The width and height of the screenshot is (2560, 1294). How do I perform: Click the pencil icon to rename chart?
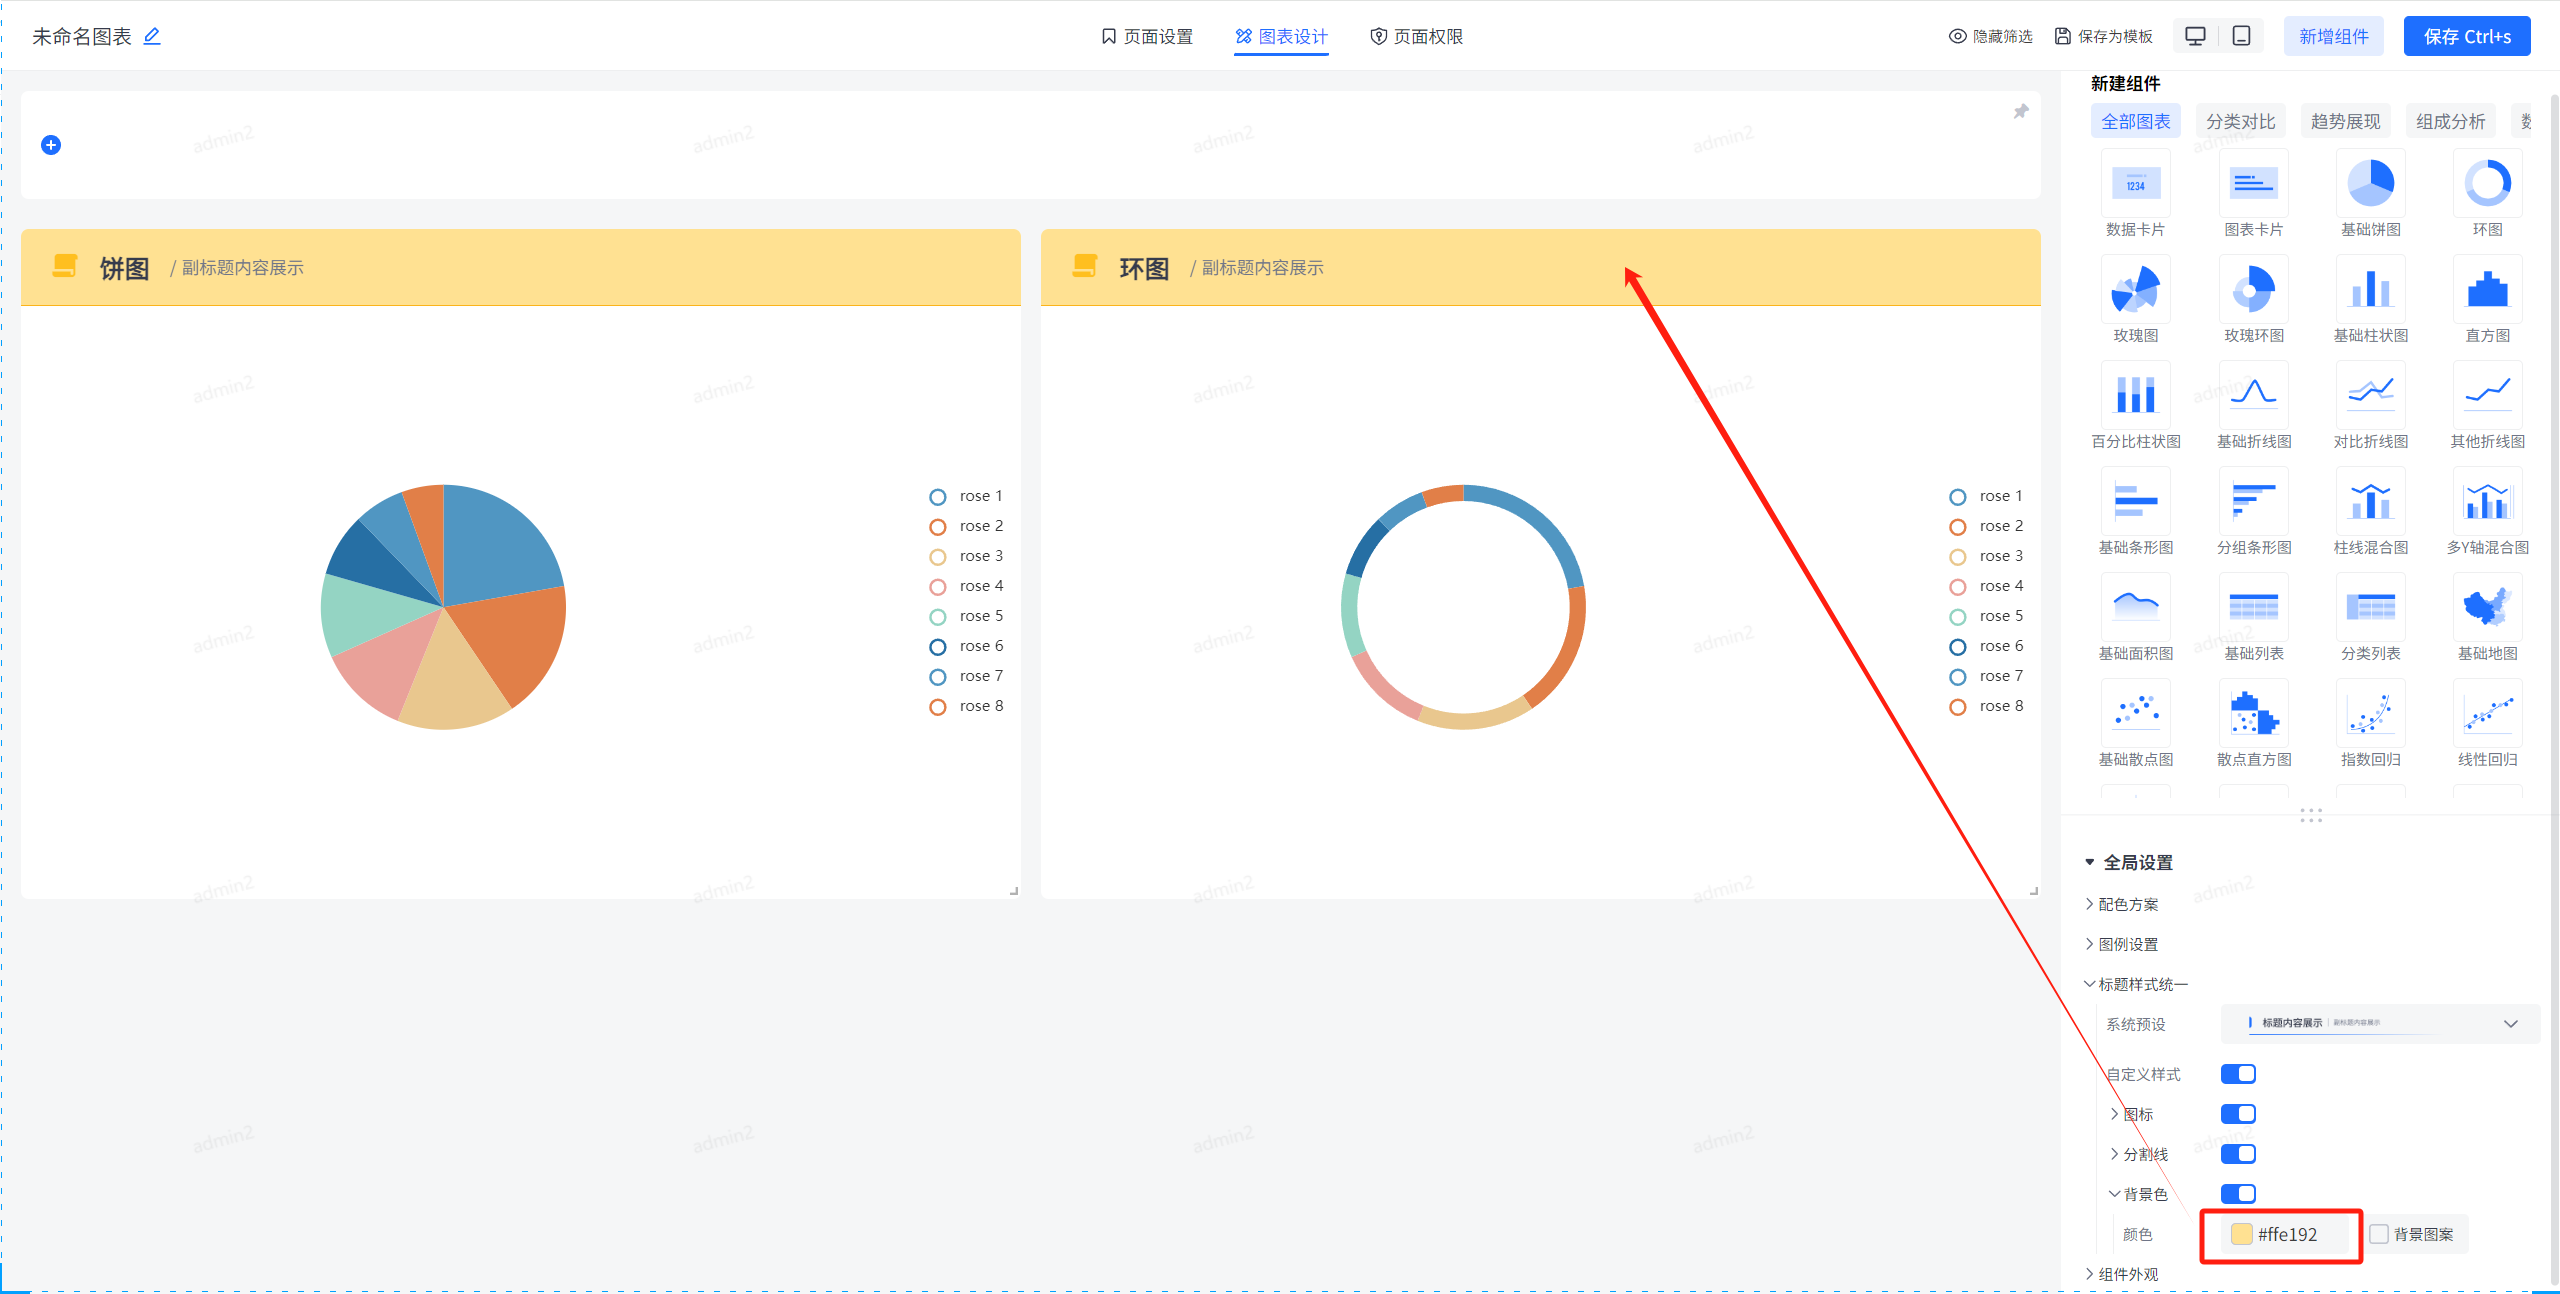(152, 36)
